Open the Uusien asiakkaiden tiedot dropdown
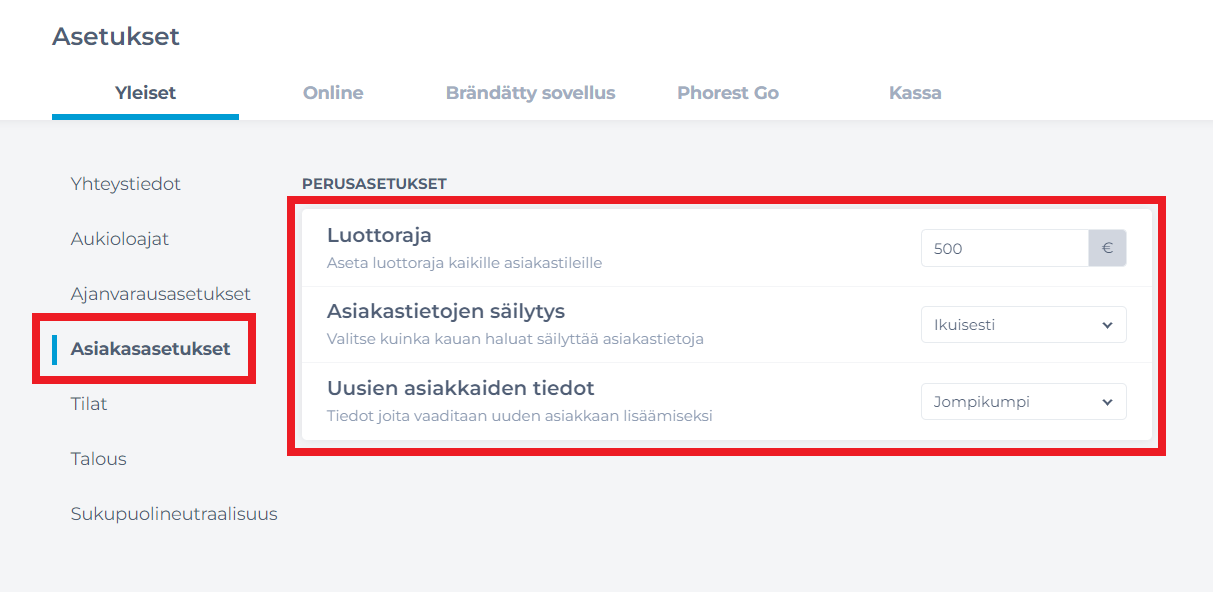 click(x=1023, y=402)
